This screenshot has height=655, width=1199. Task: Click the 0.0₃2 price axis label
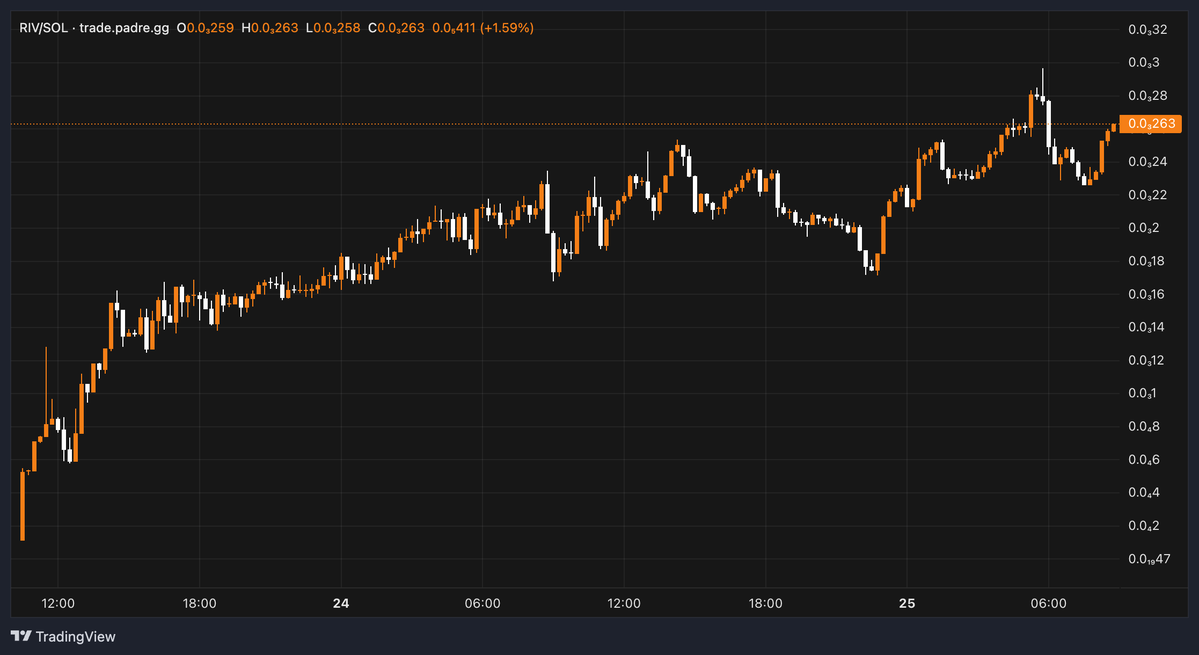1144,228
